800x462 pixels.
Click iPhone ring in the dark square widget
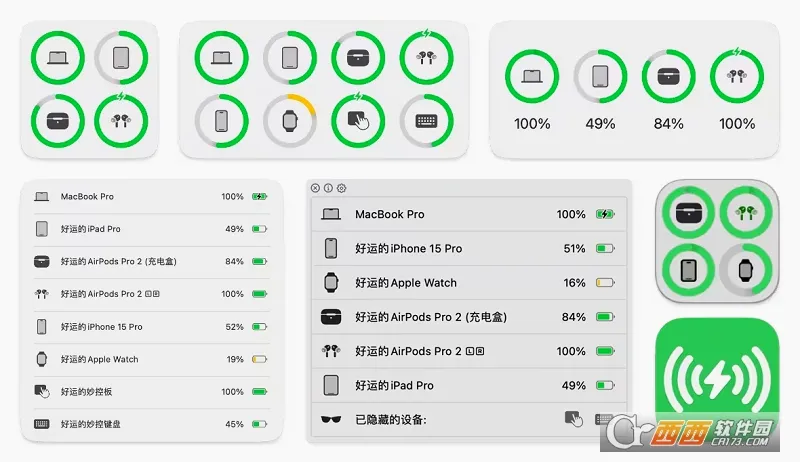(689, 270)
